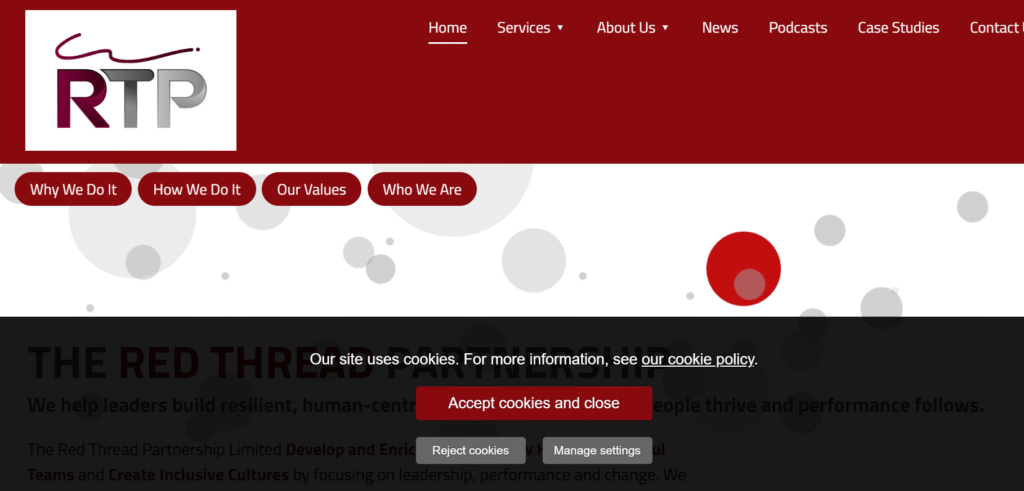Expand the Services dropdown arrow
The image size is (1024, 491).
coord(560,27)
